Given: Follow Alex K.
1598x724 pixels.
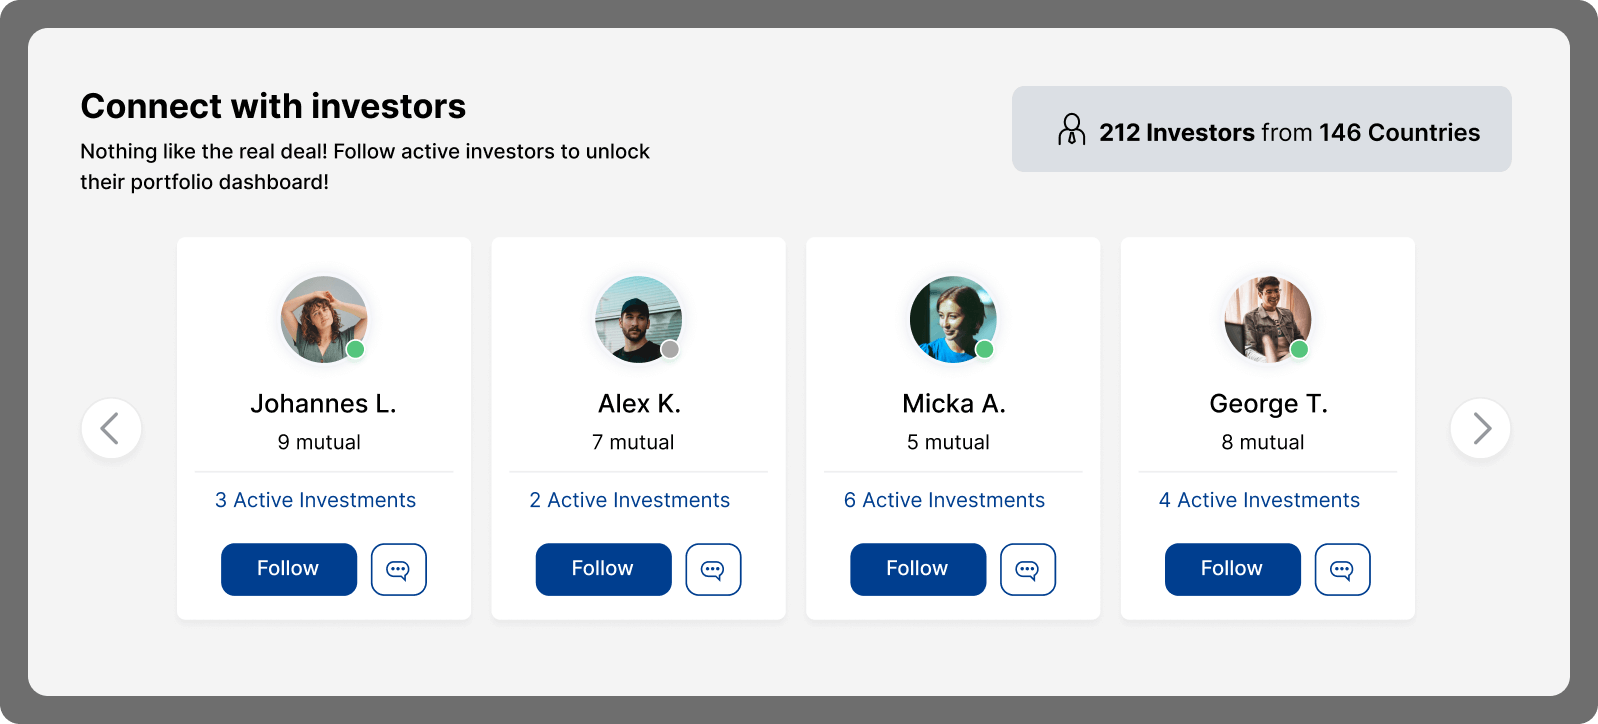Looking at the screenshot, I should click(603, 569).
